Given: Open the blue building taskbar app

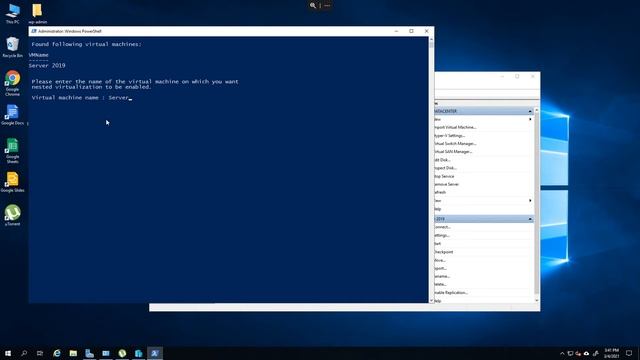Looking at the screenshot, I should [138, 353].
